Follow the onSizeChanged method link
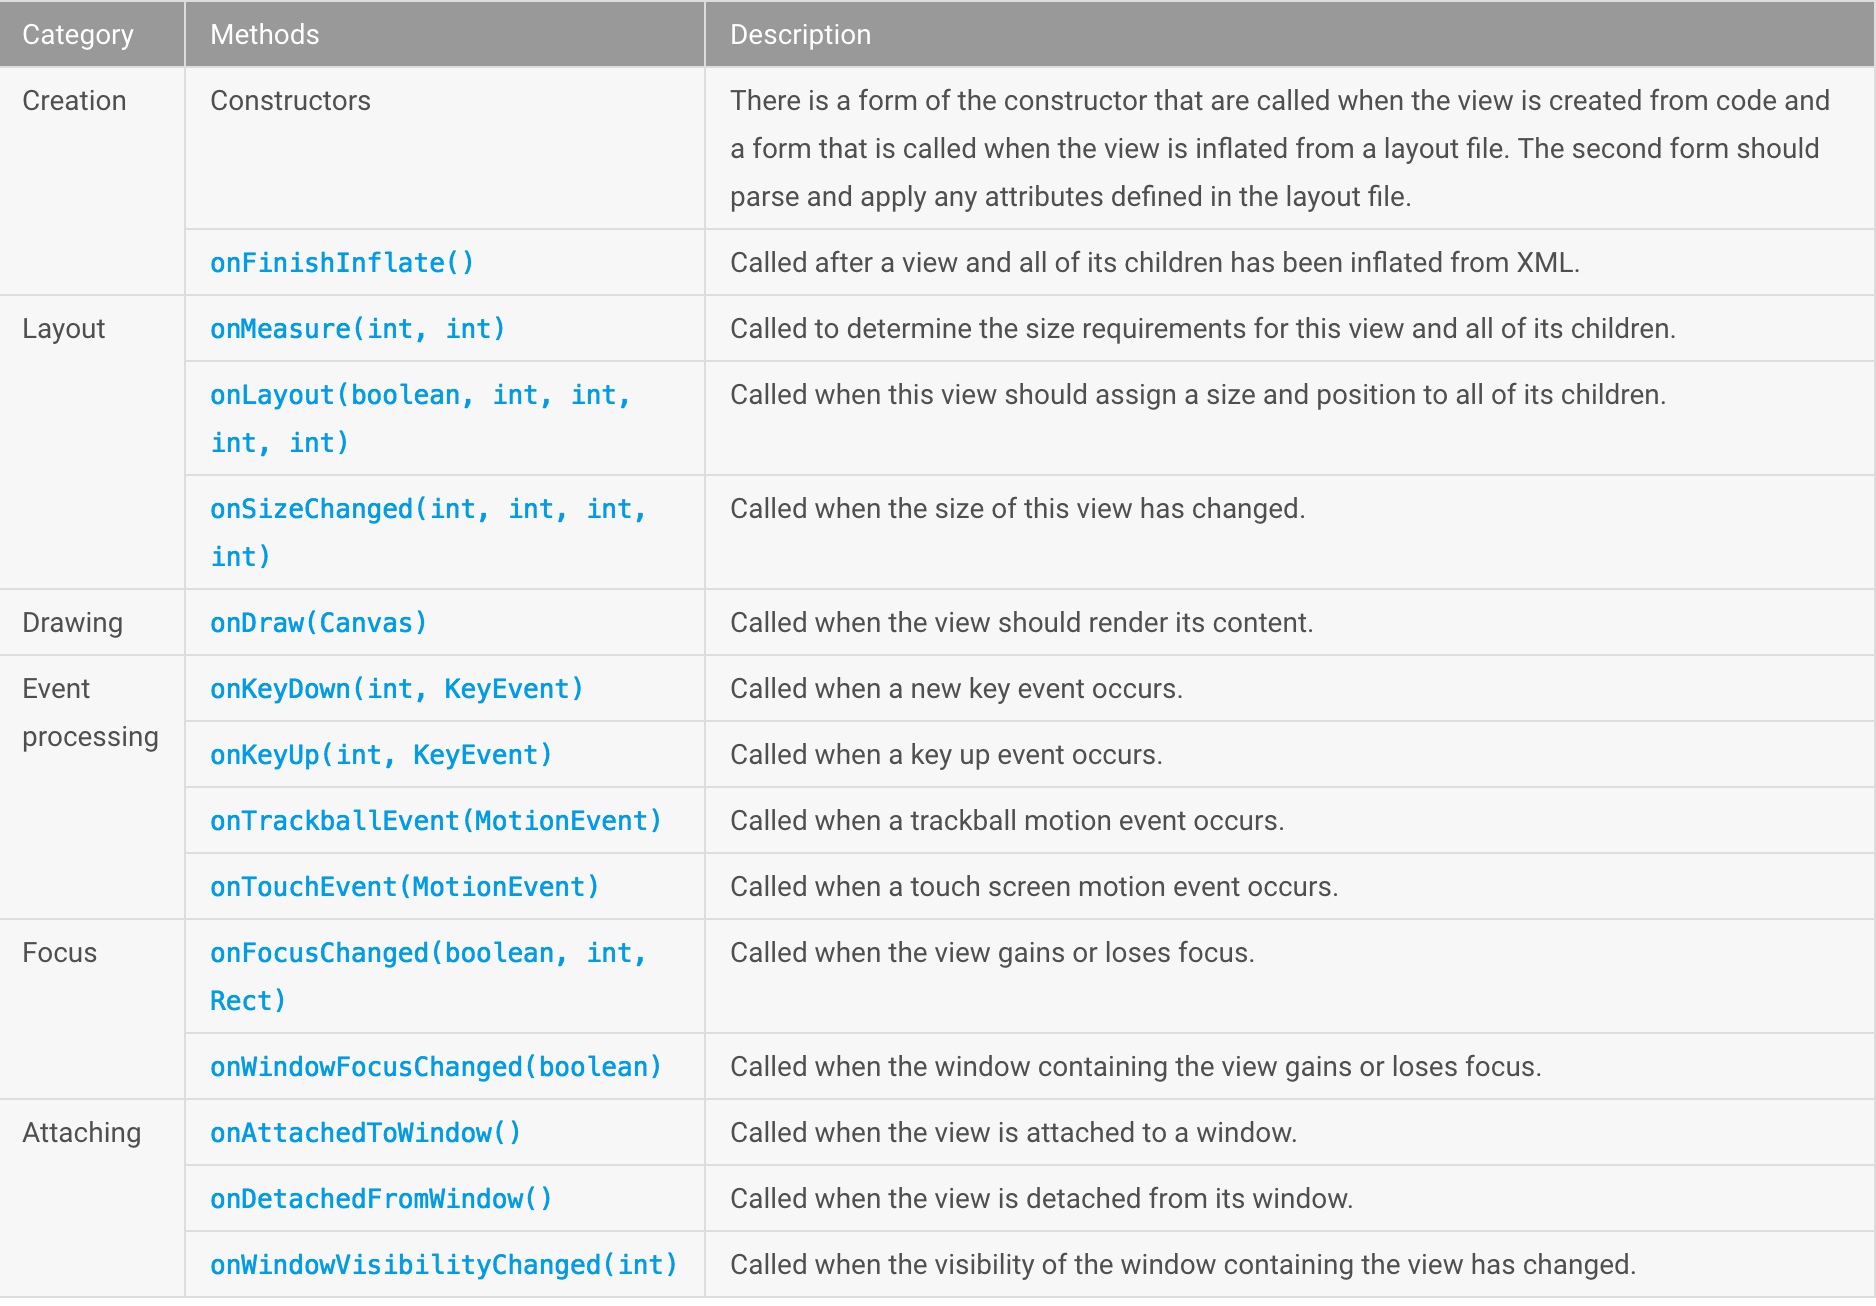 coord(427,510)
